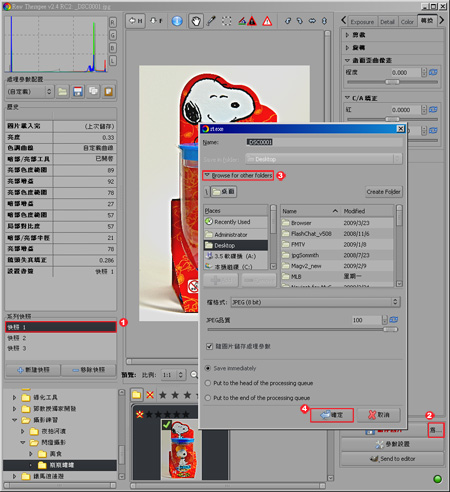This screenshot has width=450, height=492.
Task: Expand the 旋轉 section
Action: 347,48
